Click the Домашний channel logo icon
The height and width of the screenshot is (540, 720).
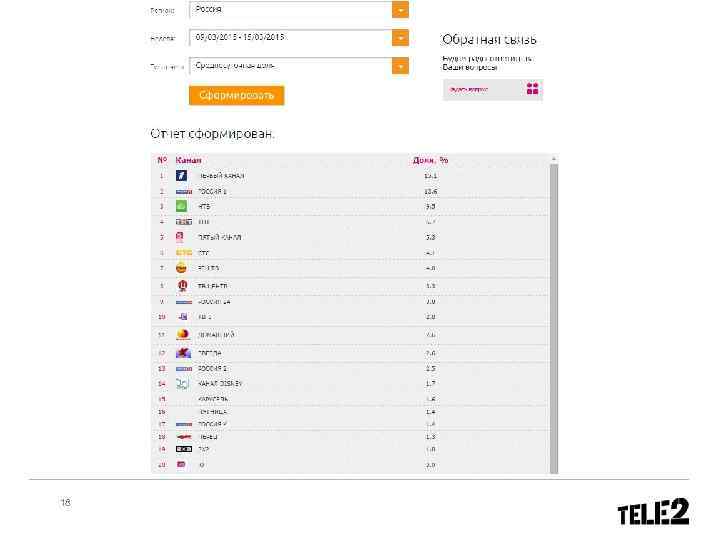click(183, 335)
